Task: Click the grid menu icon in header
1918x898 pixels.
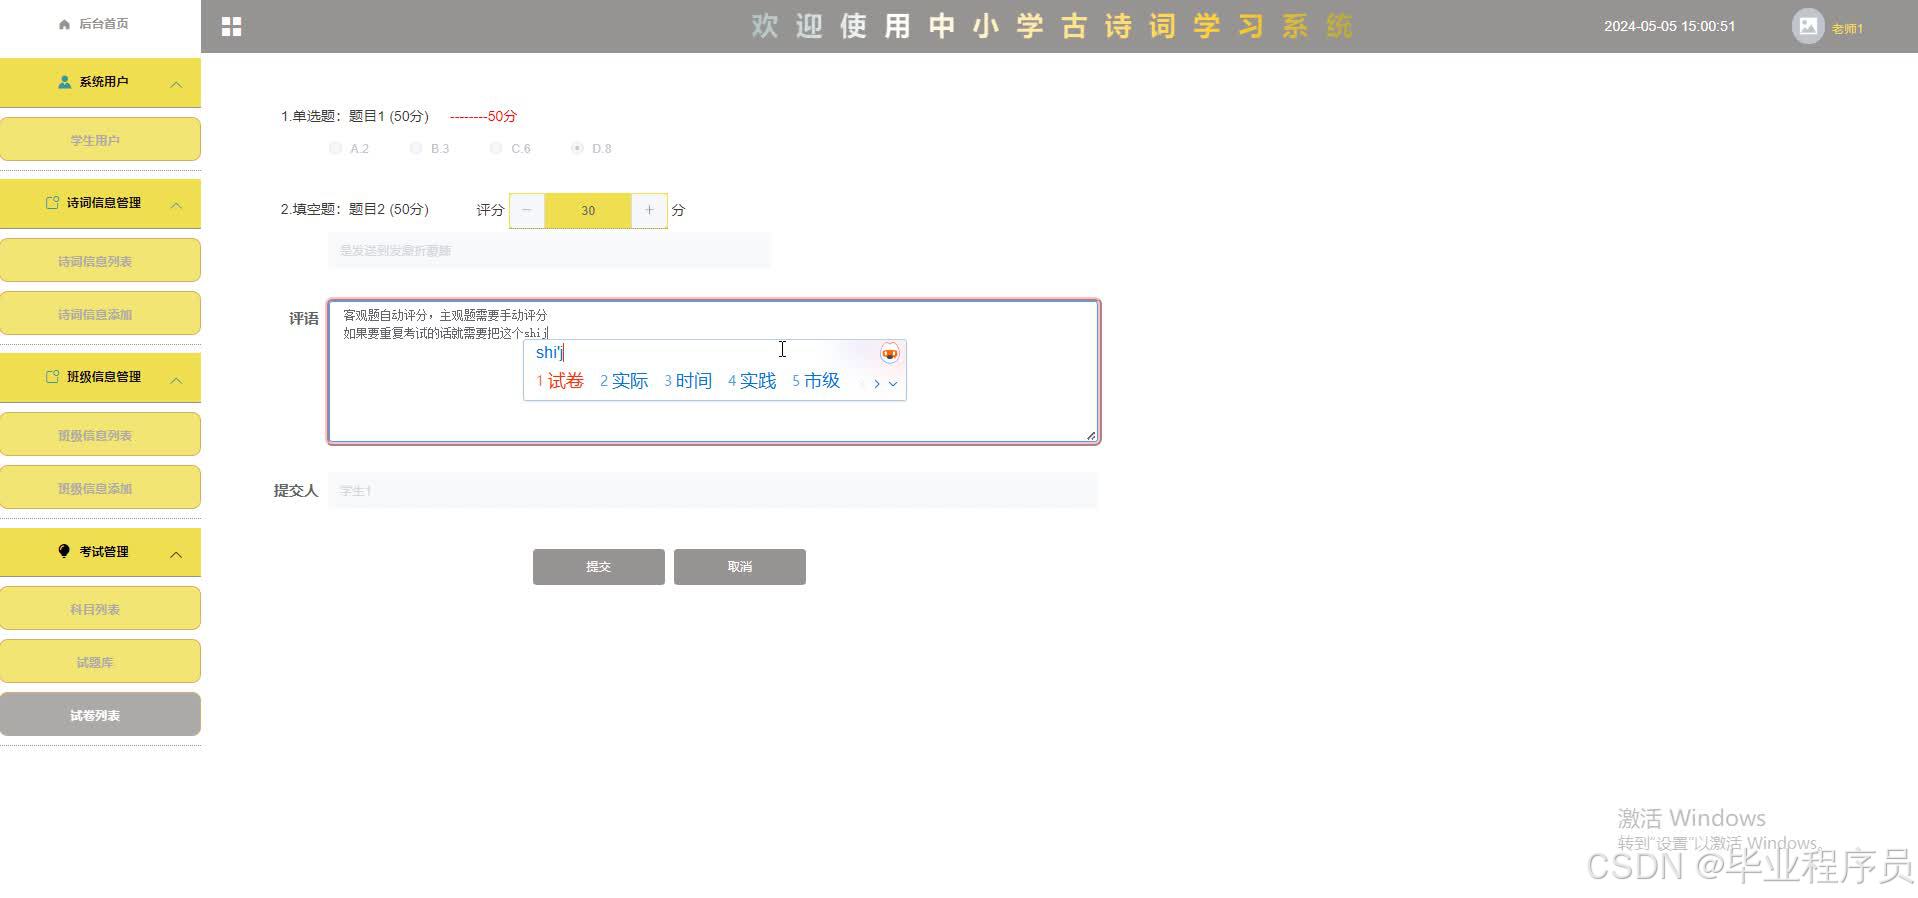Action: (x=231, y=27)
